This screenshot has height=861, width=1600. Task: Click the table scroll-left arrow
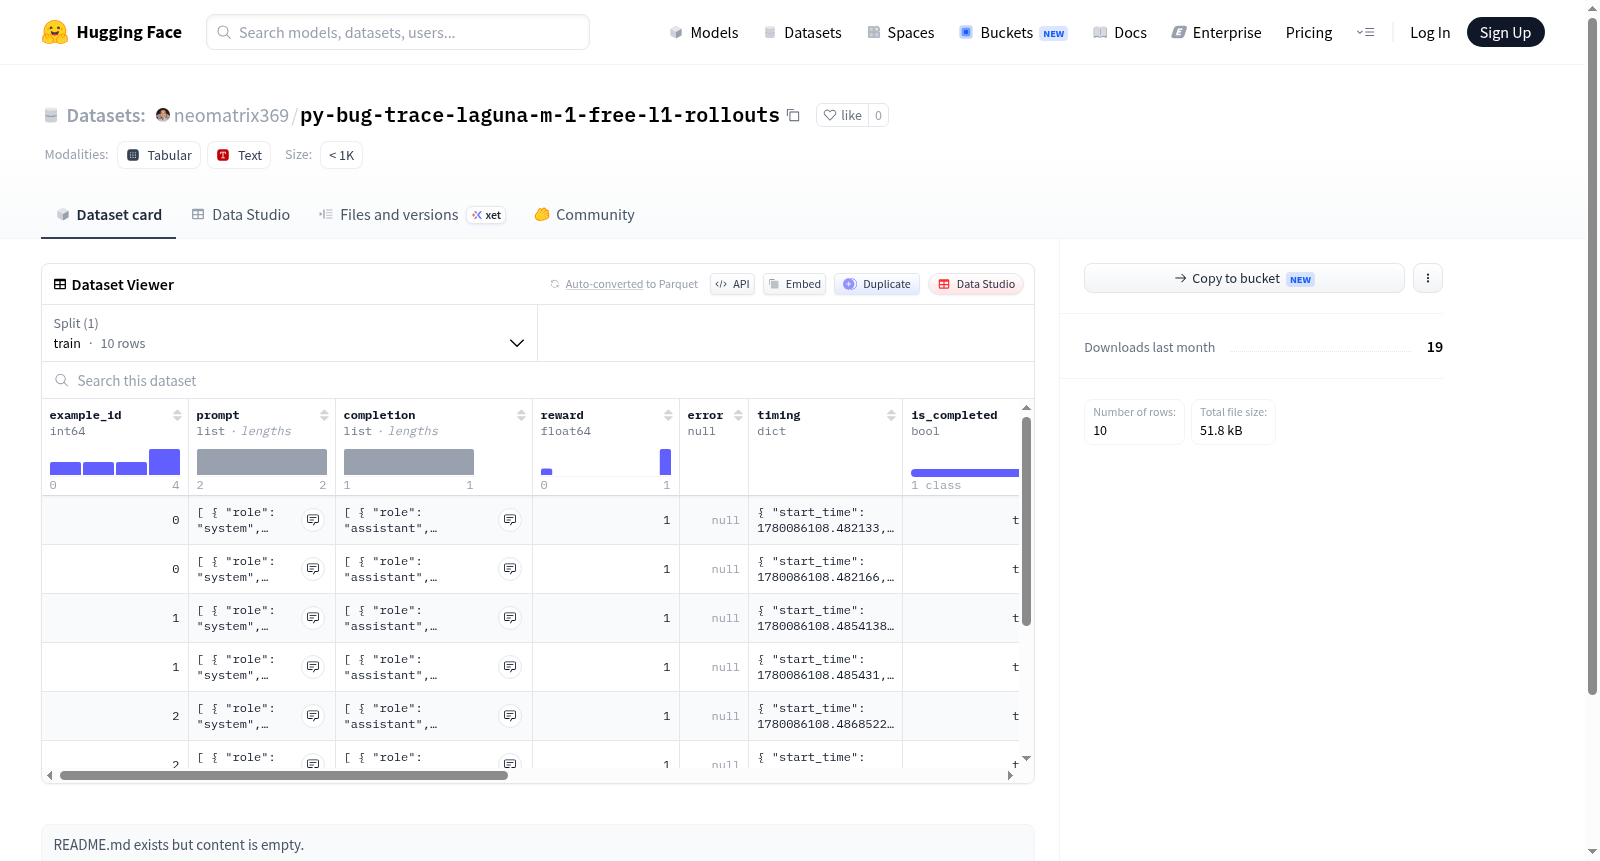tap(49, 775)
